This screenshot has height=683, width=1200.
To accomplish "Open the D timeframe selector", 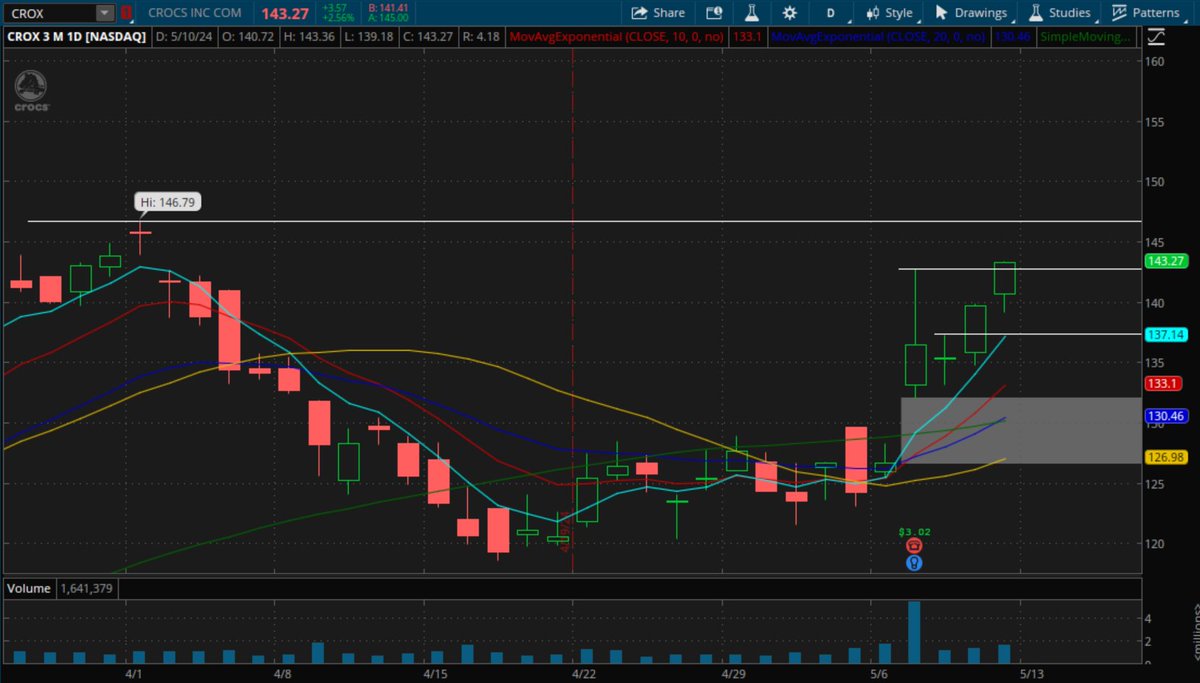I will coord(830,13).
